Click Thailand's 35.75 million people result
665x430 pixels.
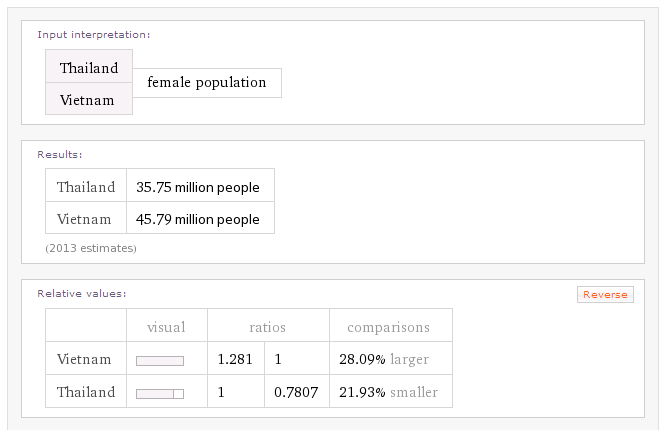click(198, 187)
